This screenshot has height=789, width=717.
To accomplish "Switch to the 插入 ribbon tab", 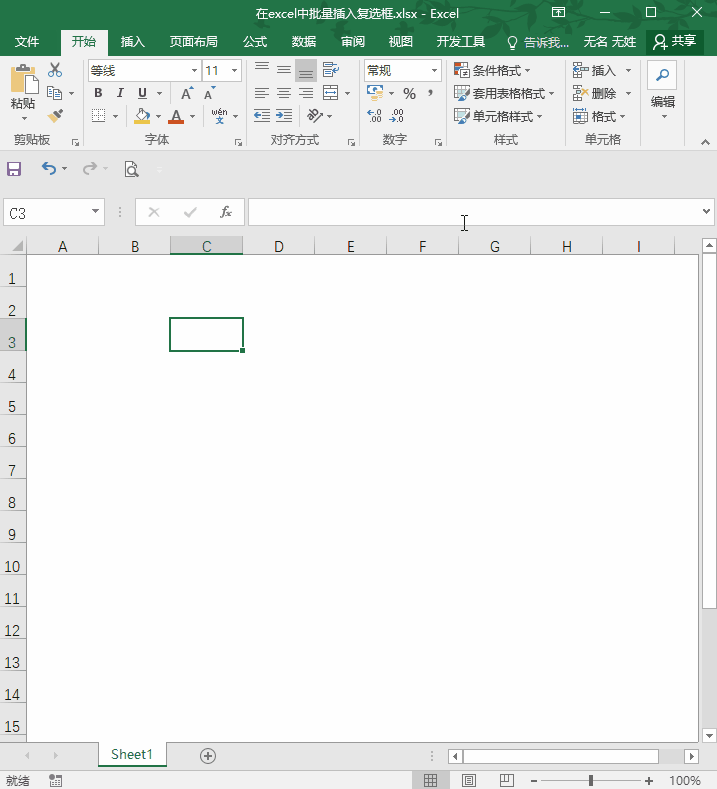I will click(132, 42).
